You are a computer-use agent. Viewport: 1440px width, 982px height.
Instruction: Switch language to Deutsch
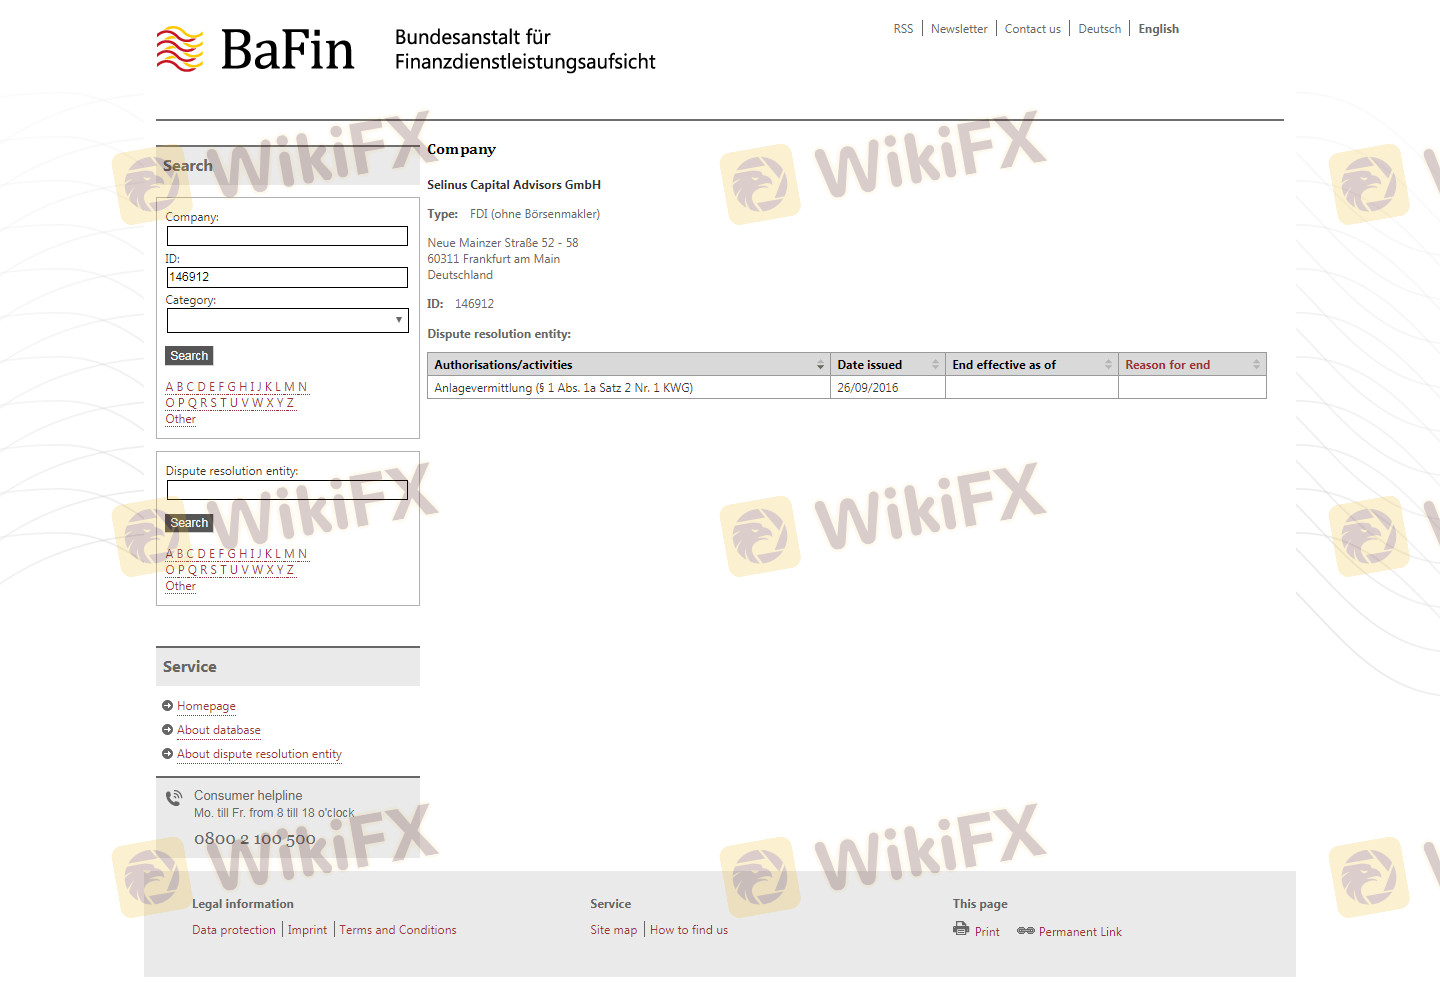tap(1099, 29)
